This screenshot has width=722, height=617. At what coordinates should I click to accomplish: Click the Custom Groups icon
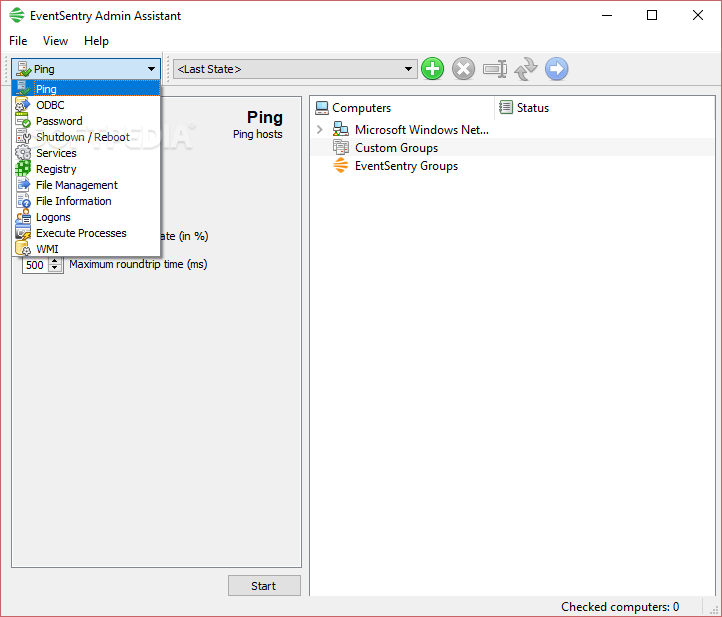click(341, 147)
